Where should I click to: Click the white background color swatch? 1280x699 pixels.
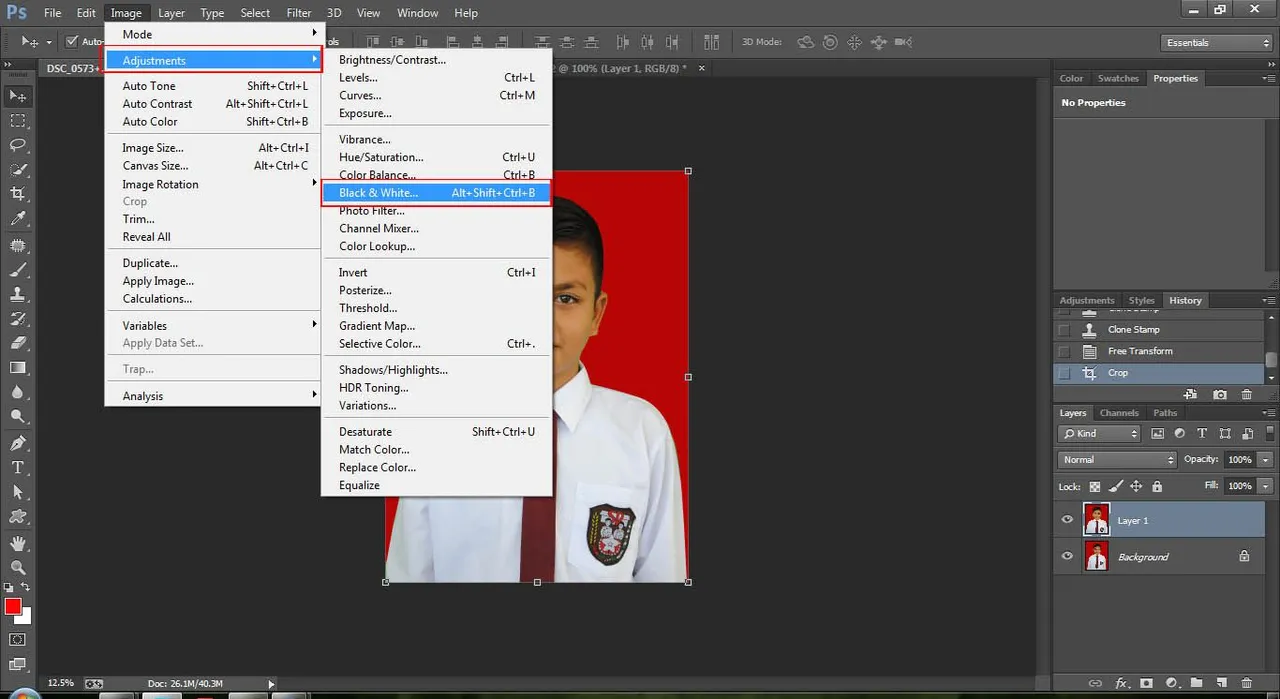click(25, 618)
